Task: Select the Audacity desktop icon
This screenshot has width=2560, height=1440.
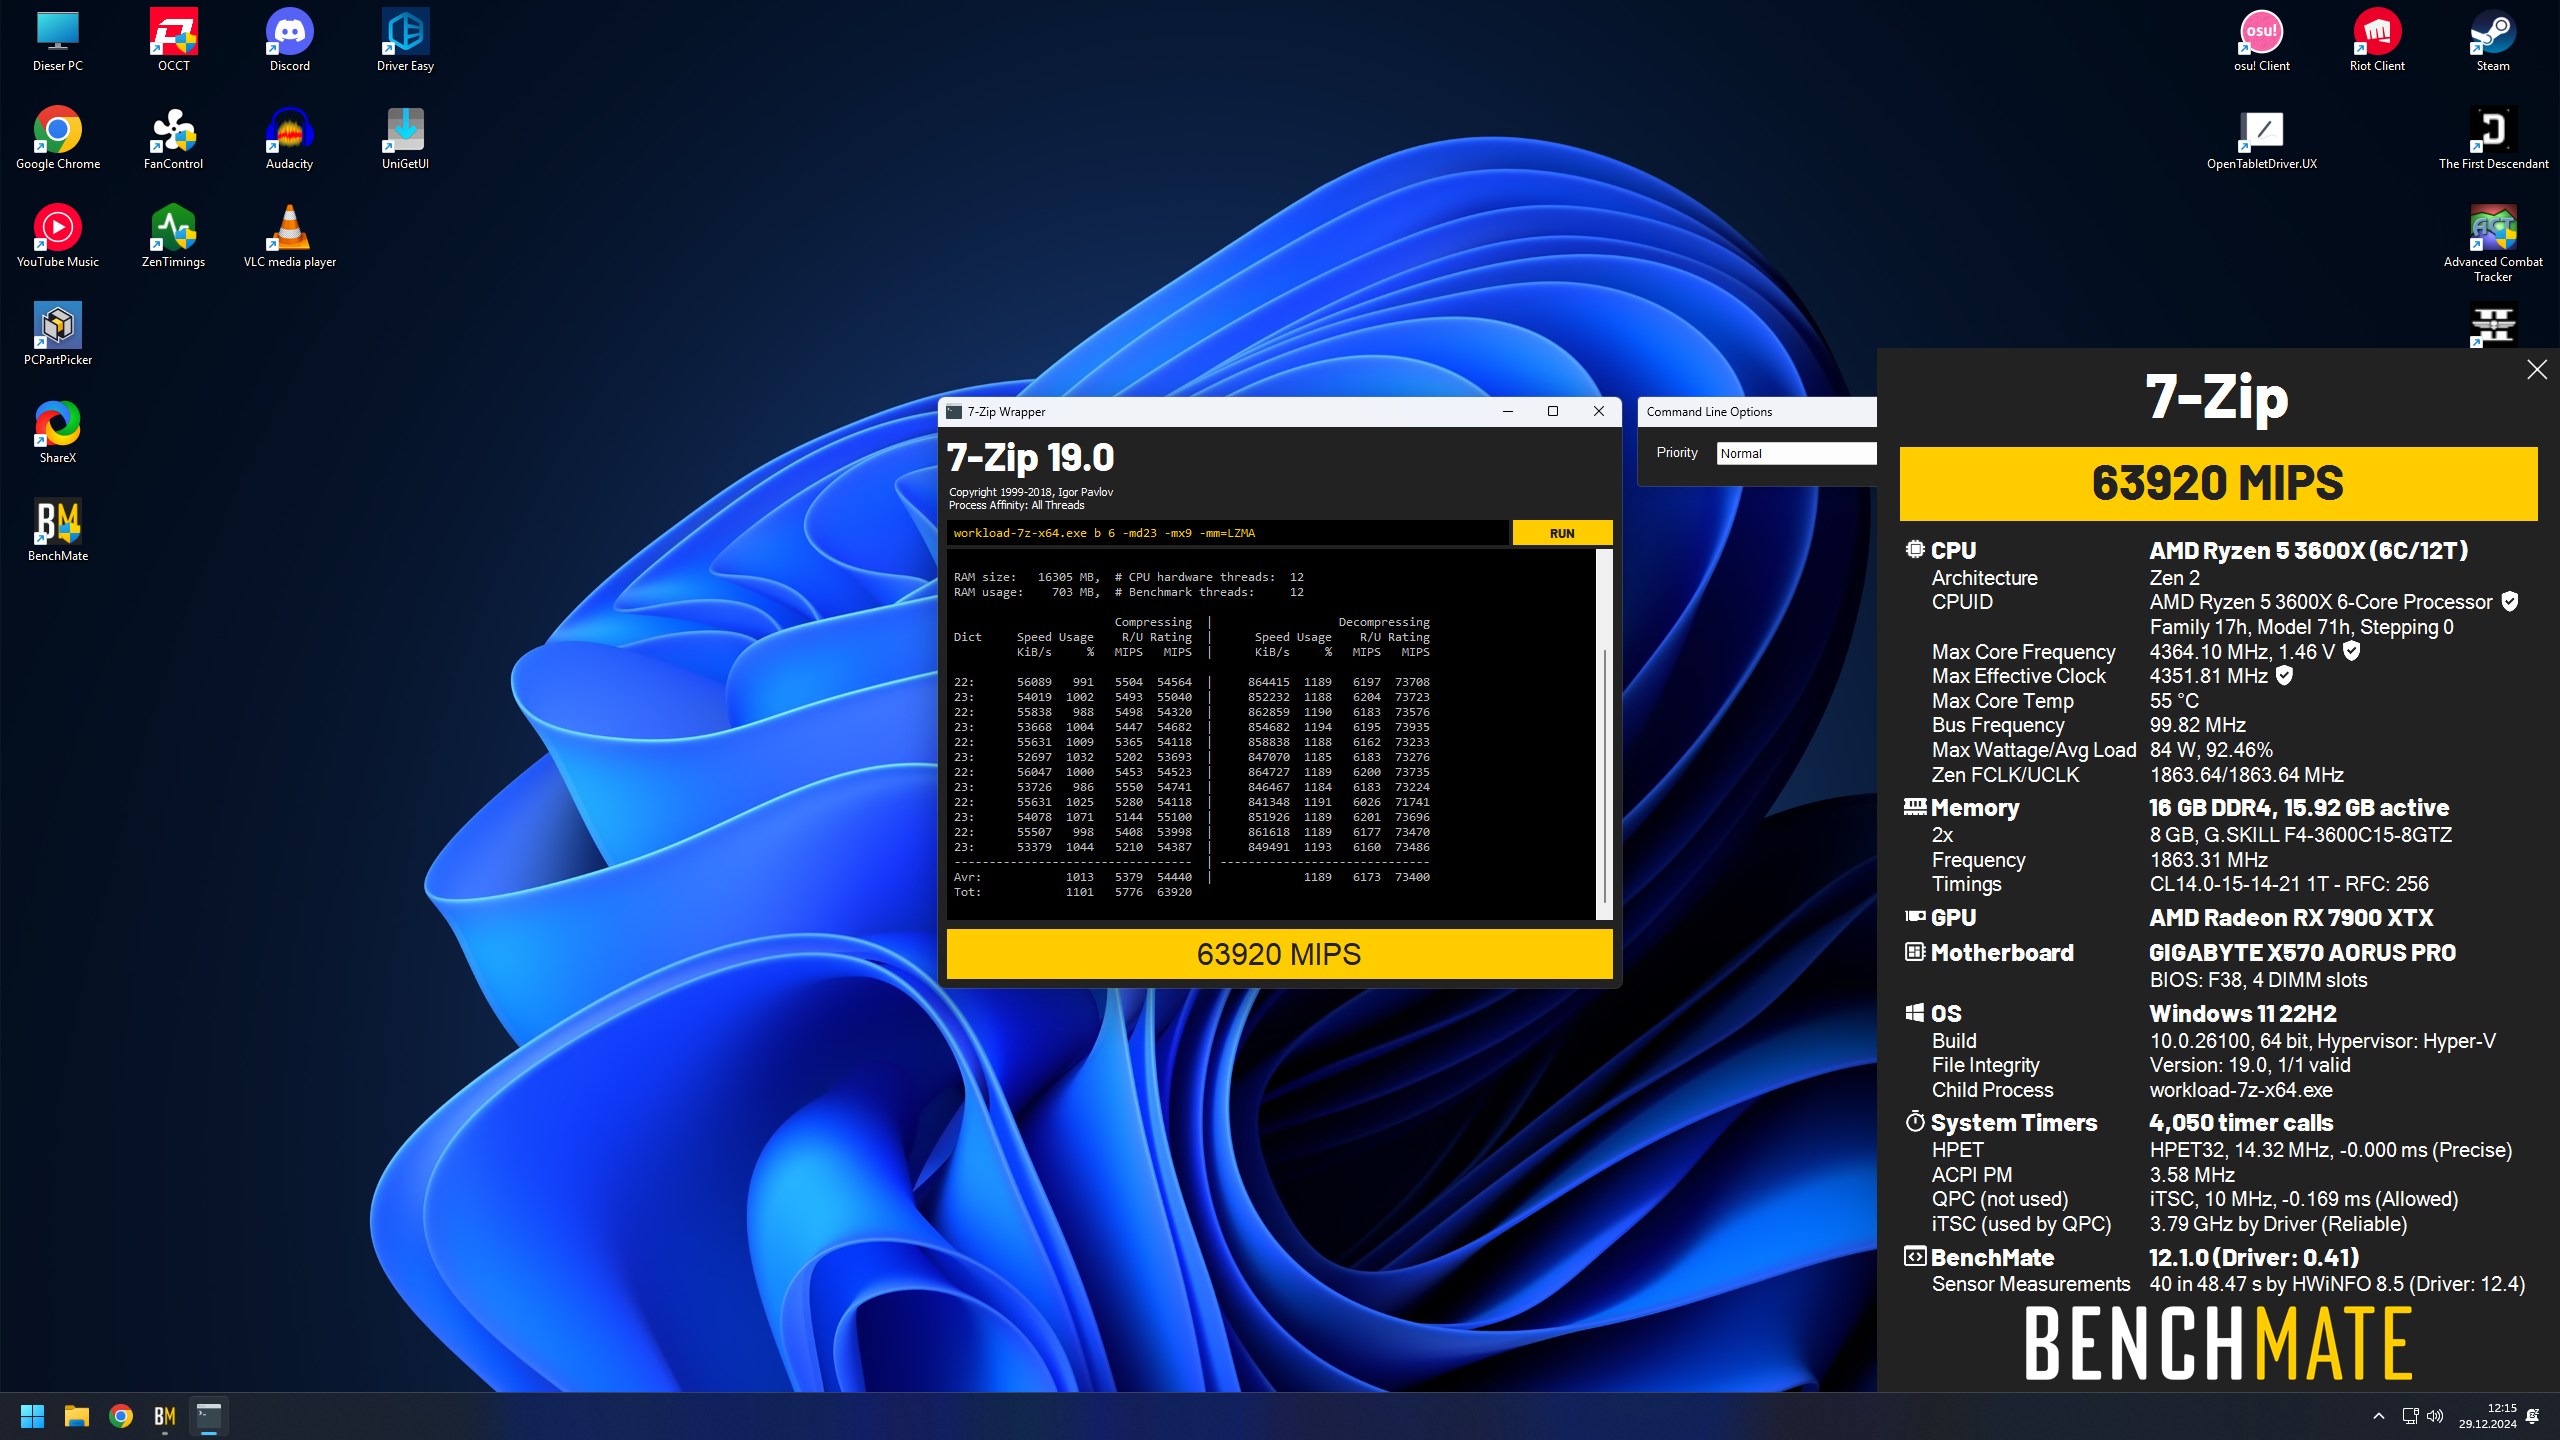Action: pyautogui.click(x=289, y=139)
